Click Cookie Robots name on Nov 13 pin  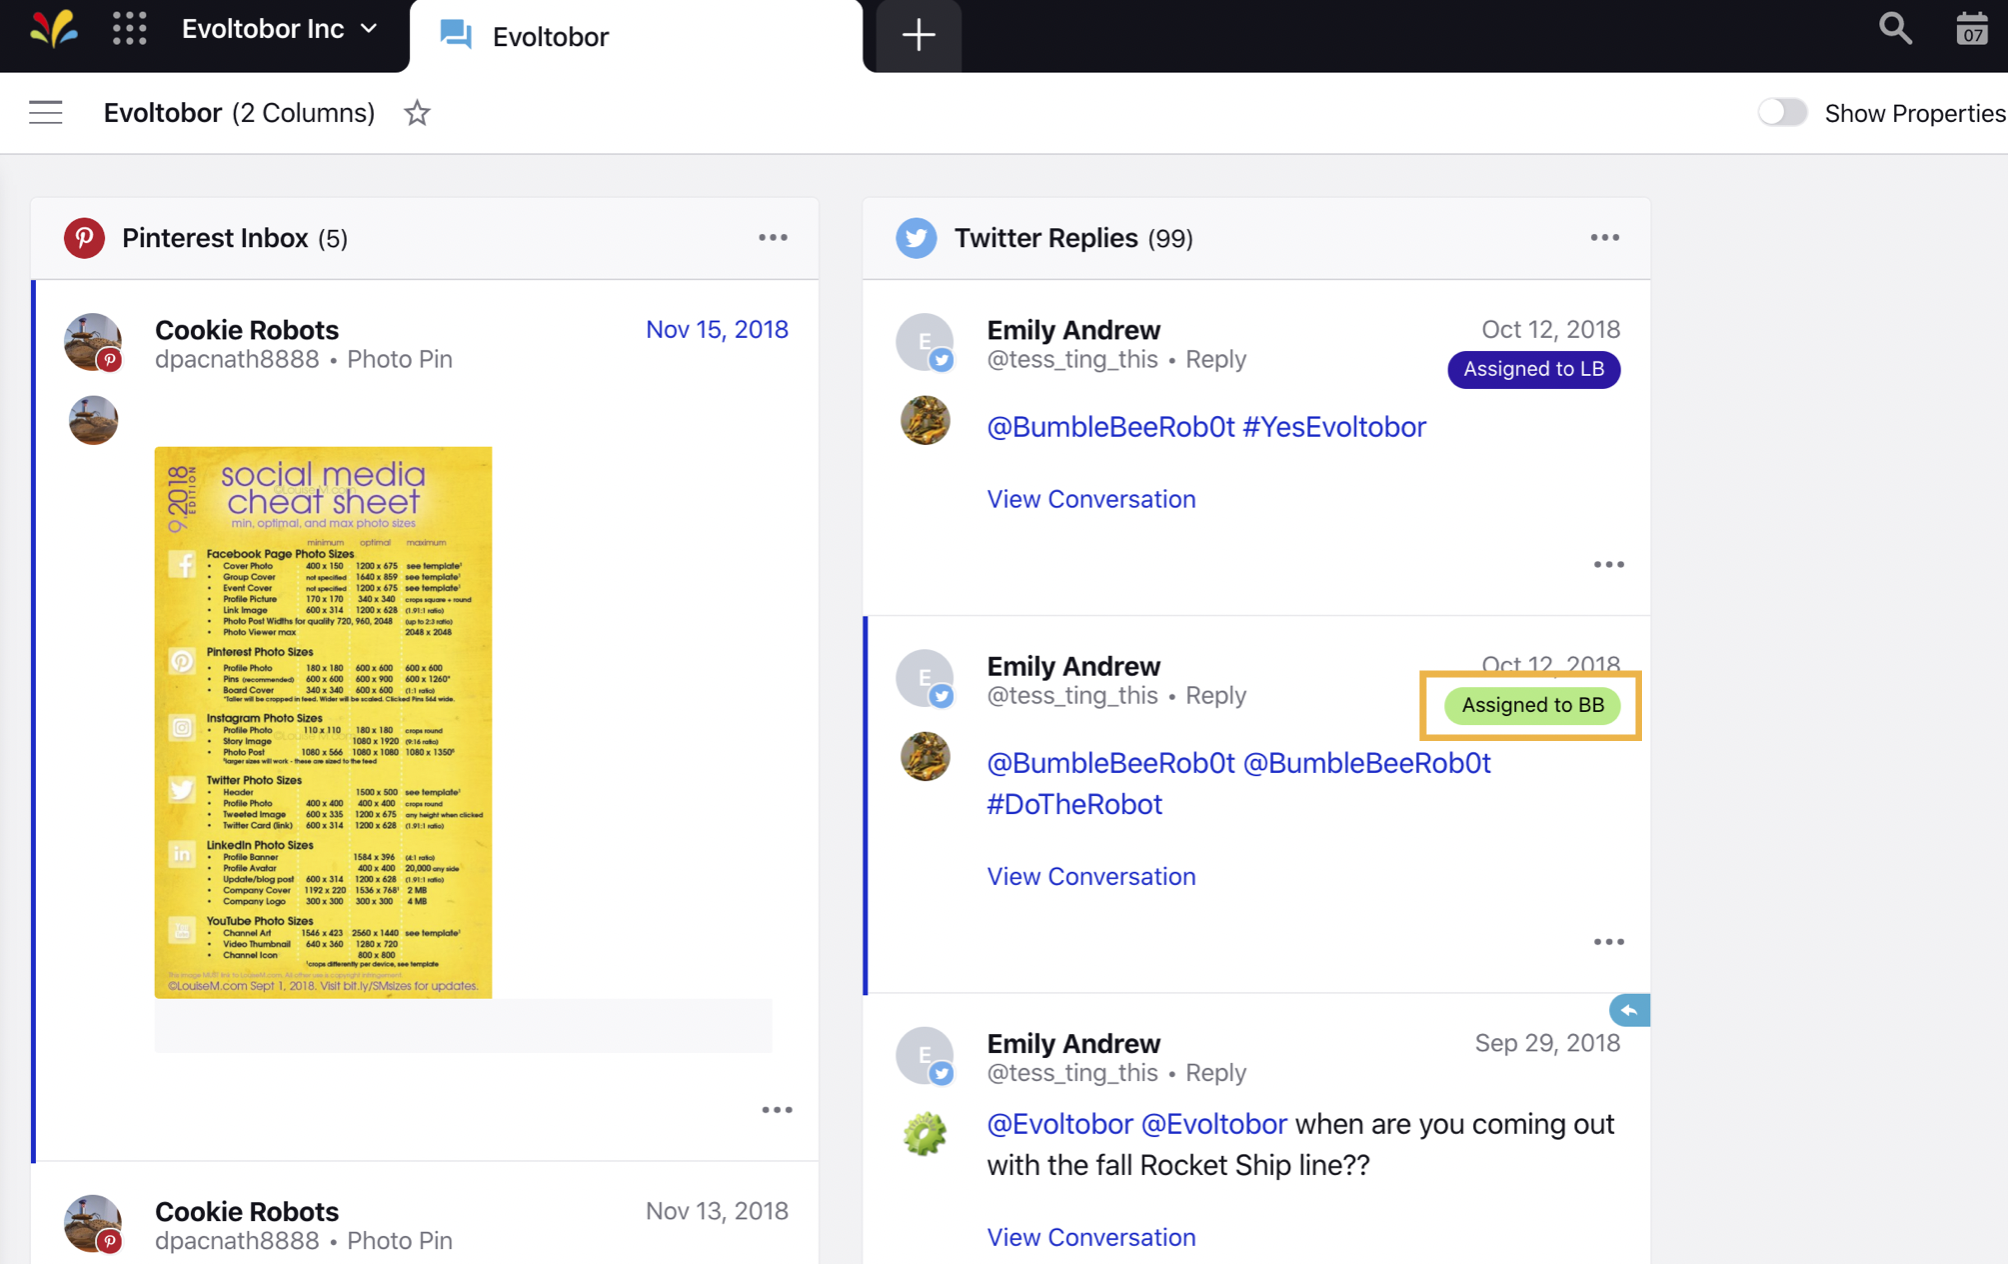pyautogui.click(x=247, y=1211)
